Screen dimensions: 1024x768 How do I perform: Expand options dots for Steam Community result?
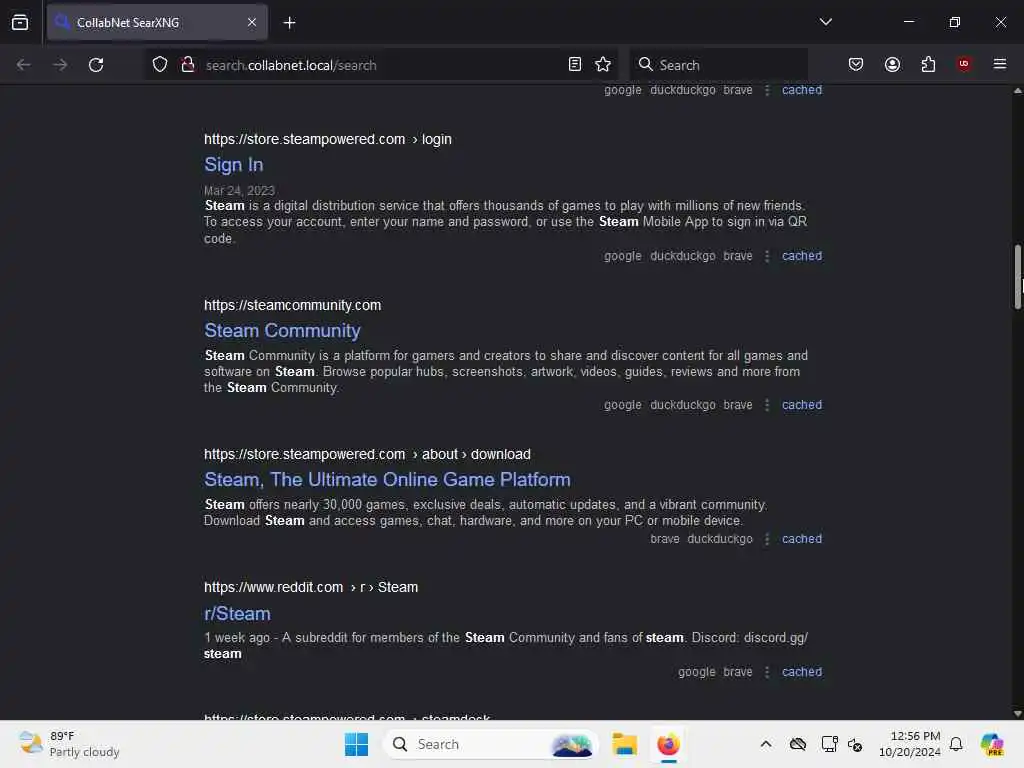[x=767, y=405]
